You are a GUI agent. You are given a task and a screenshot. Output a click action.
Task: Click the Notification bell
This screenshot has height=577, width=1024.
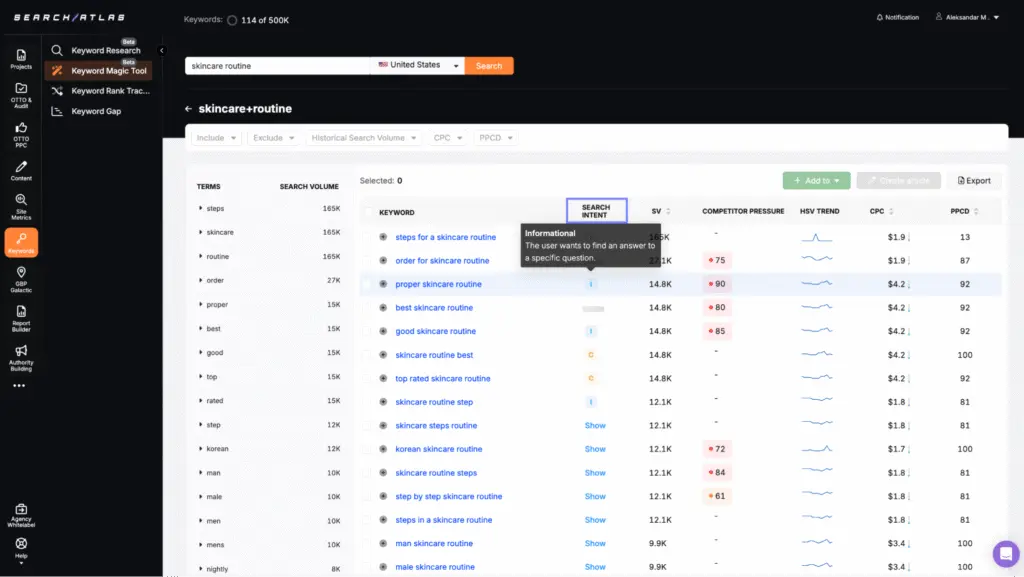point(897,18)
